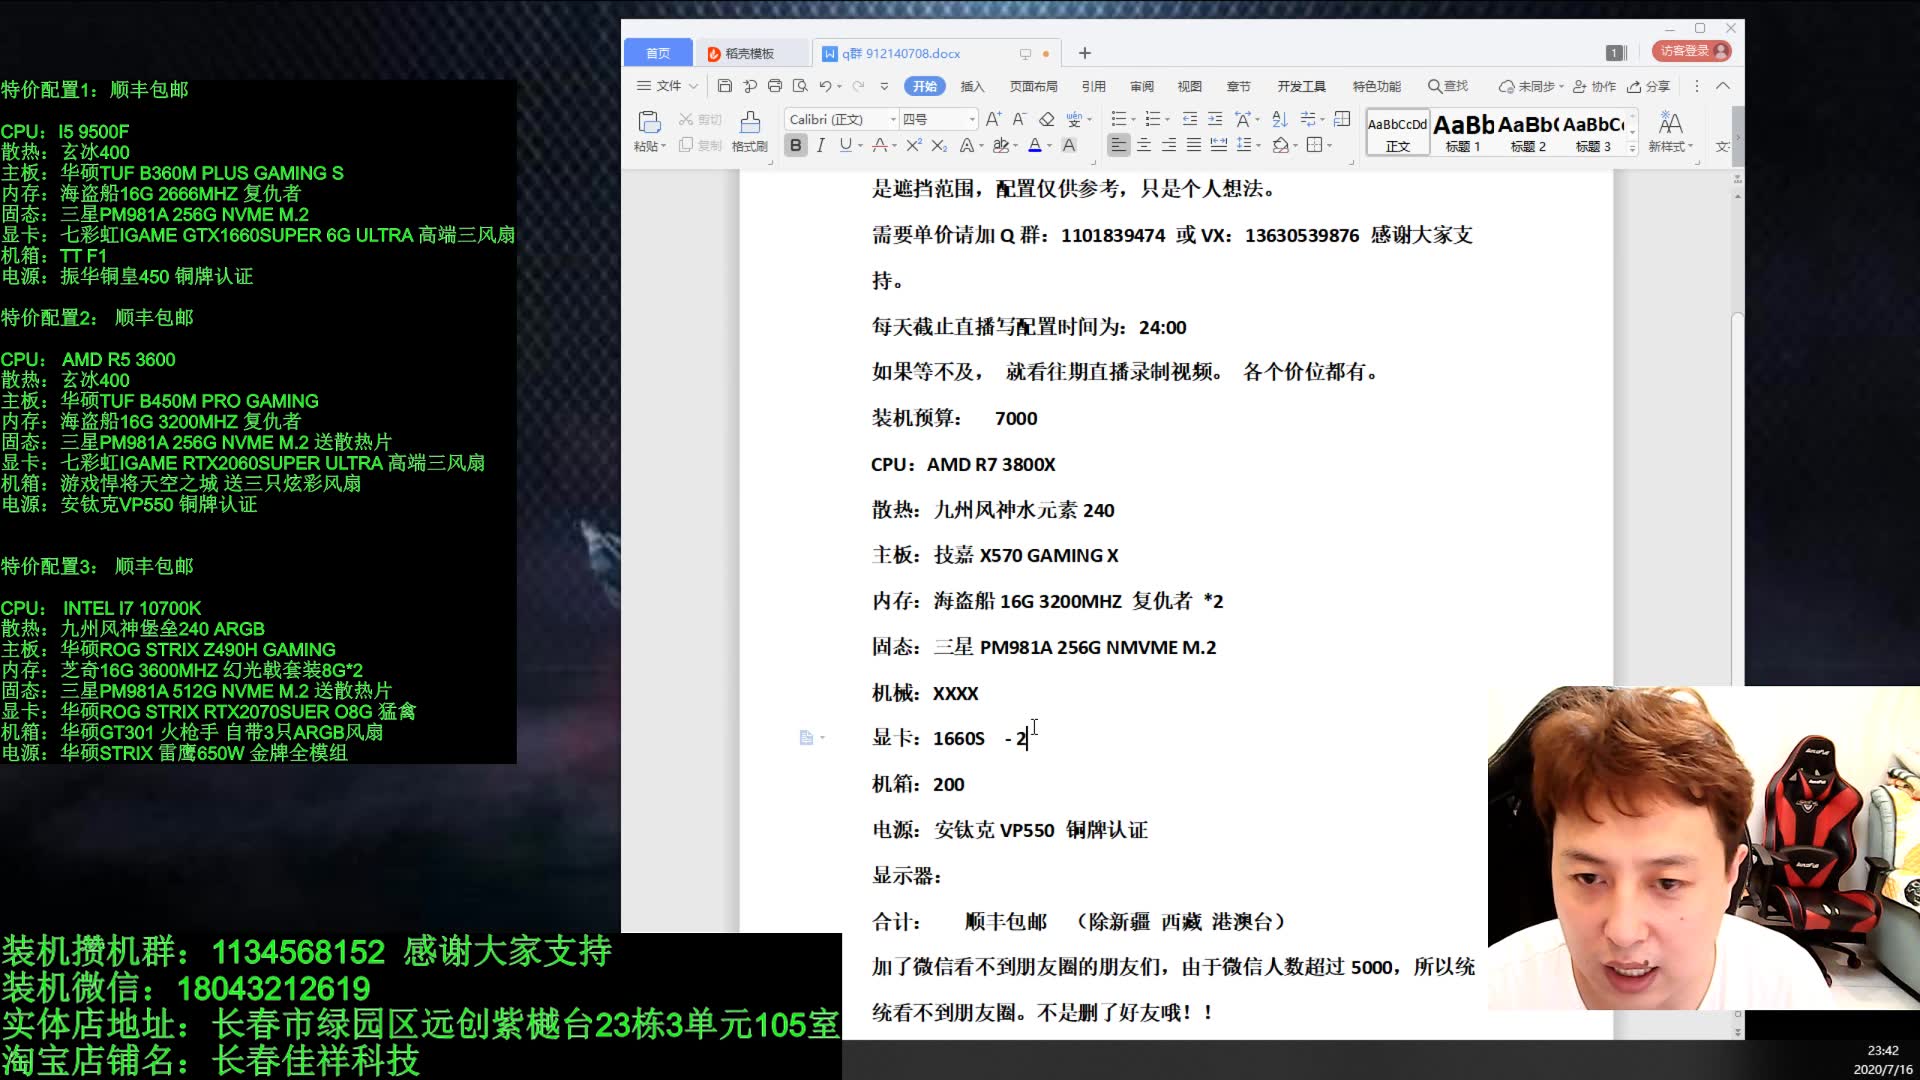Click the Save icon in quick toolbar
The image size is (1920, 1080).
click(x=725, y=86)
